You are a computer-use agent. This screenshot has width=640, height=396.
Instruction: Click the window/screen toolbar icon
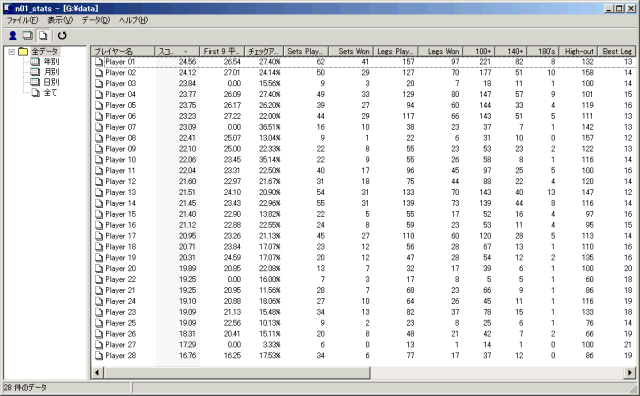[28, 36]
